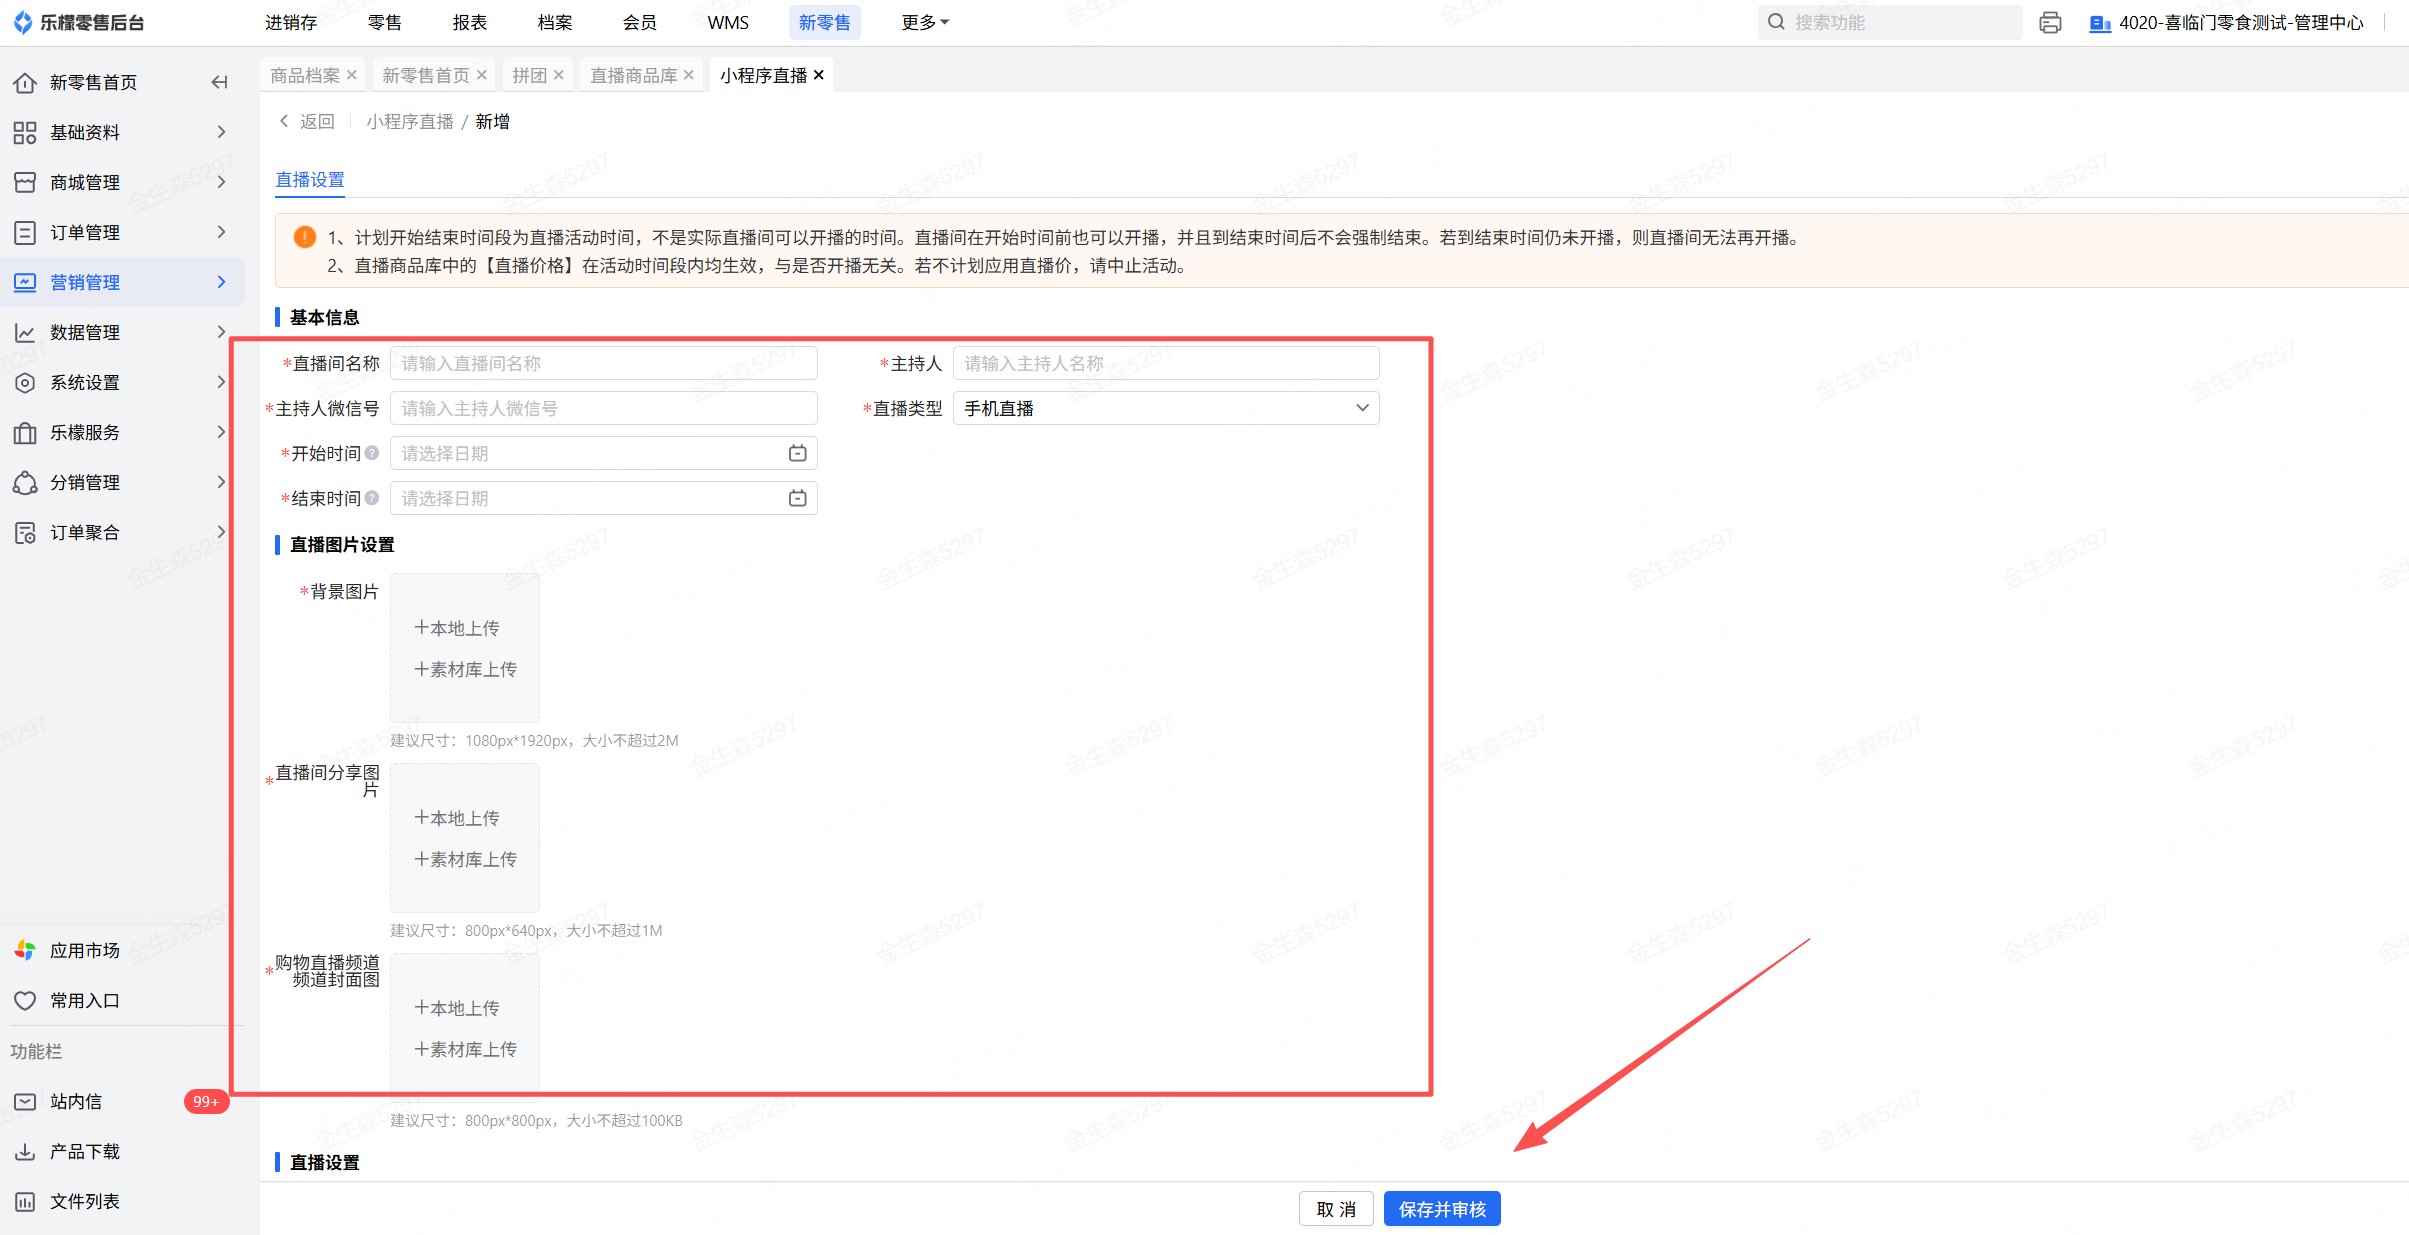
Task: Click help icon next to 结束时间
Action: pos(372,498)
